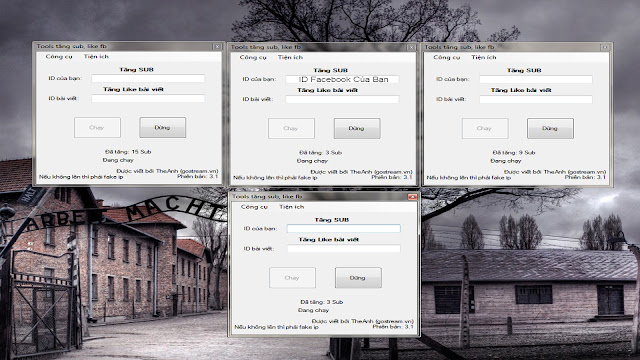Image resolution: width=640 pixels, height=360 pixels.
Task: Open Công cụ menu in the 15 Sub window
Action: 59,57
